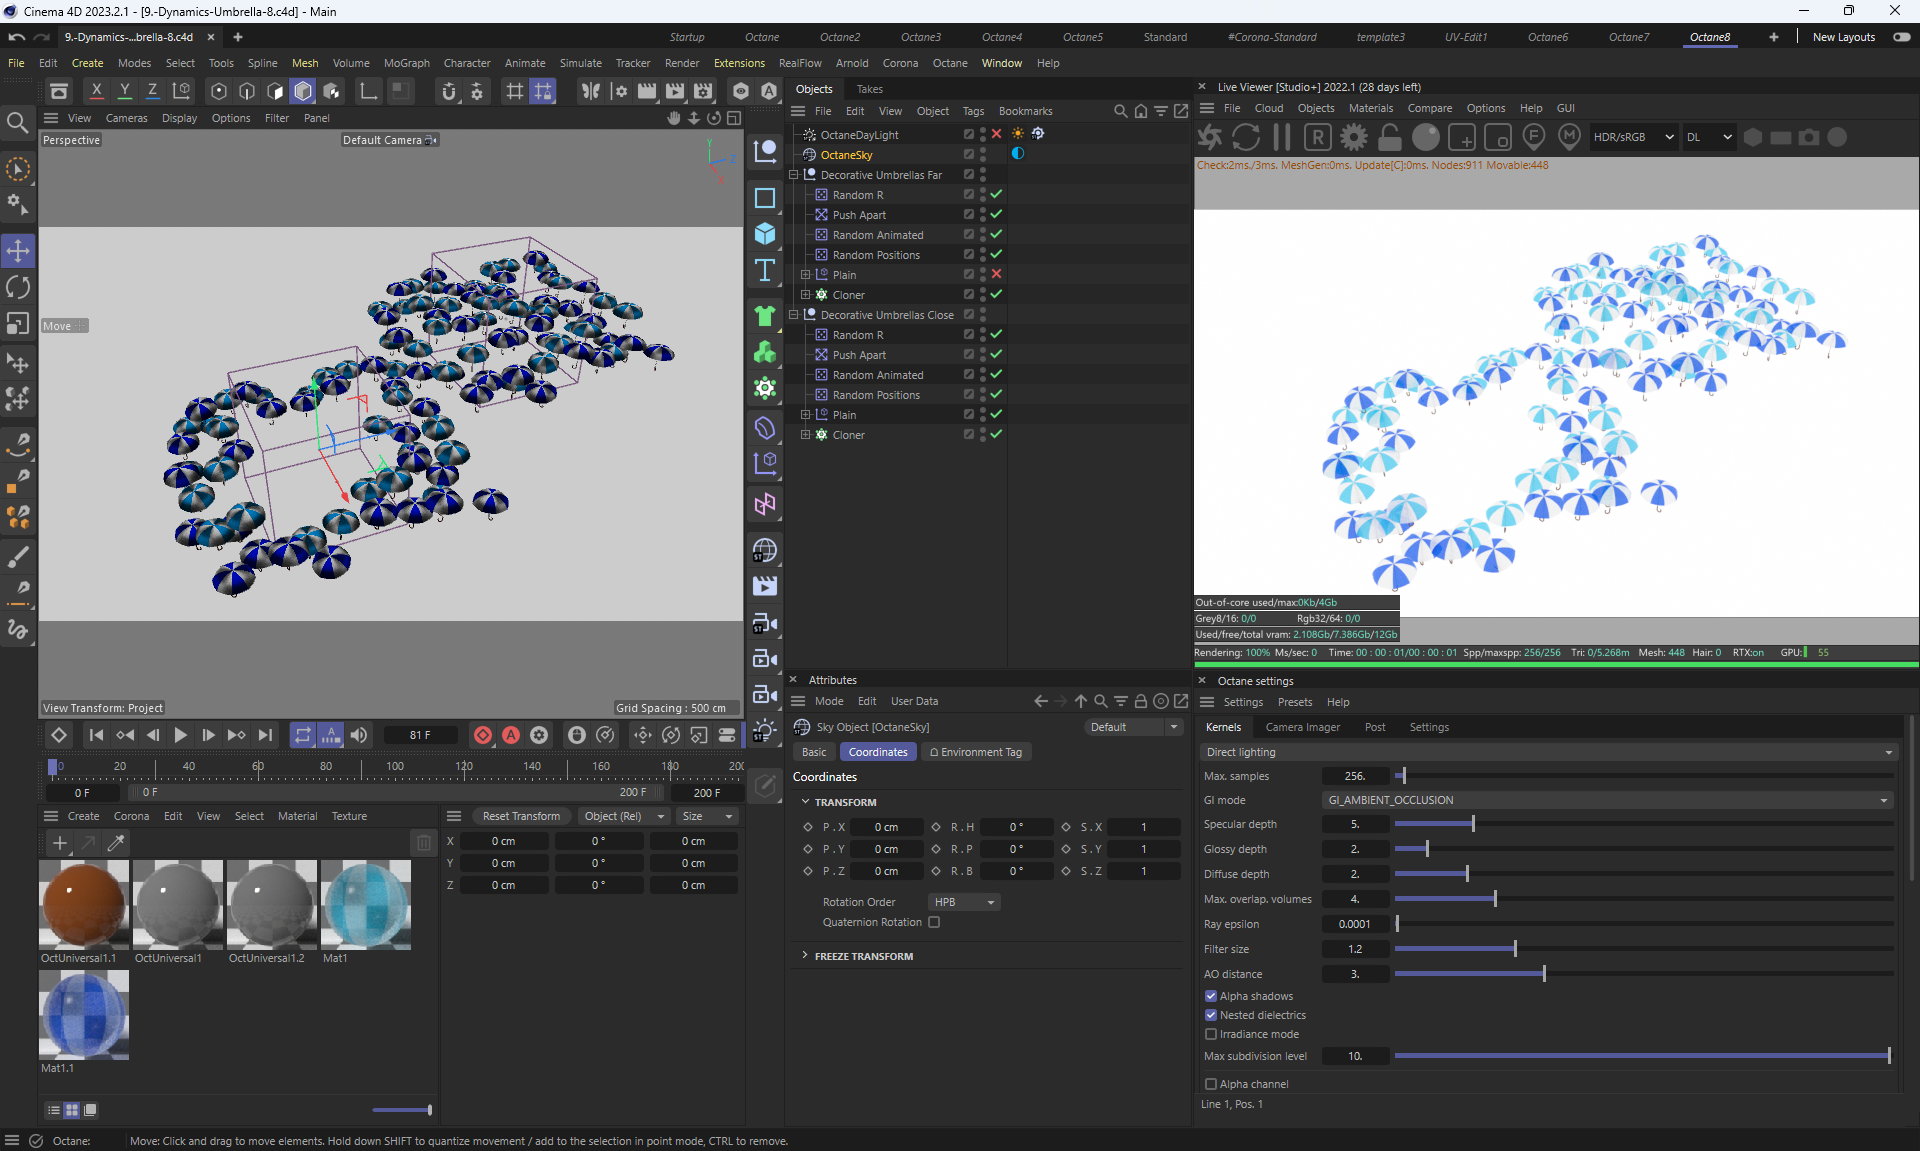Screen dimensions: 1920x1151
Task: Click the Reset Transform button
Action: point(521,816)
